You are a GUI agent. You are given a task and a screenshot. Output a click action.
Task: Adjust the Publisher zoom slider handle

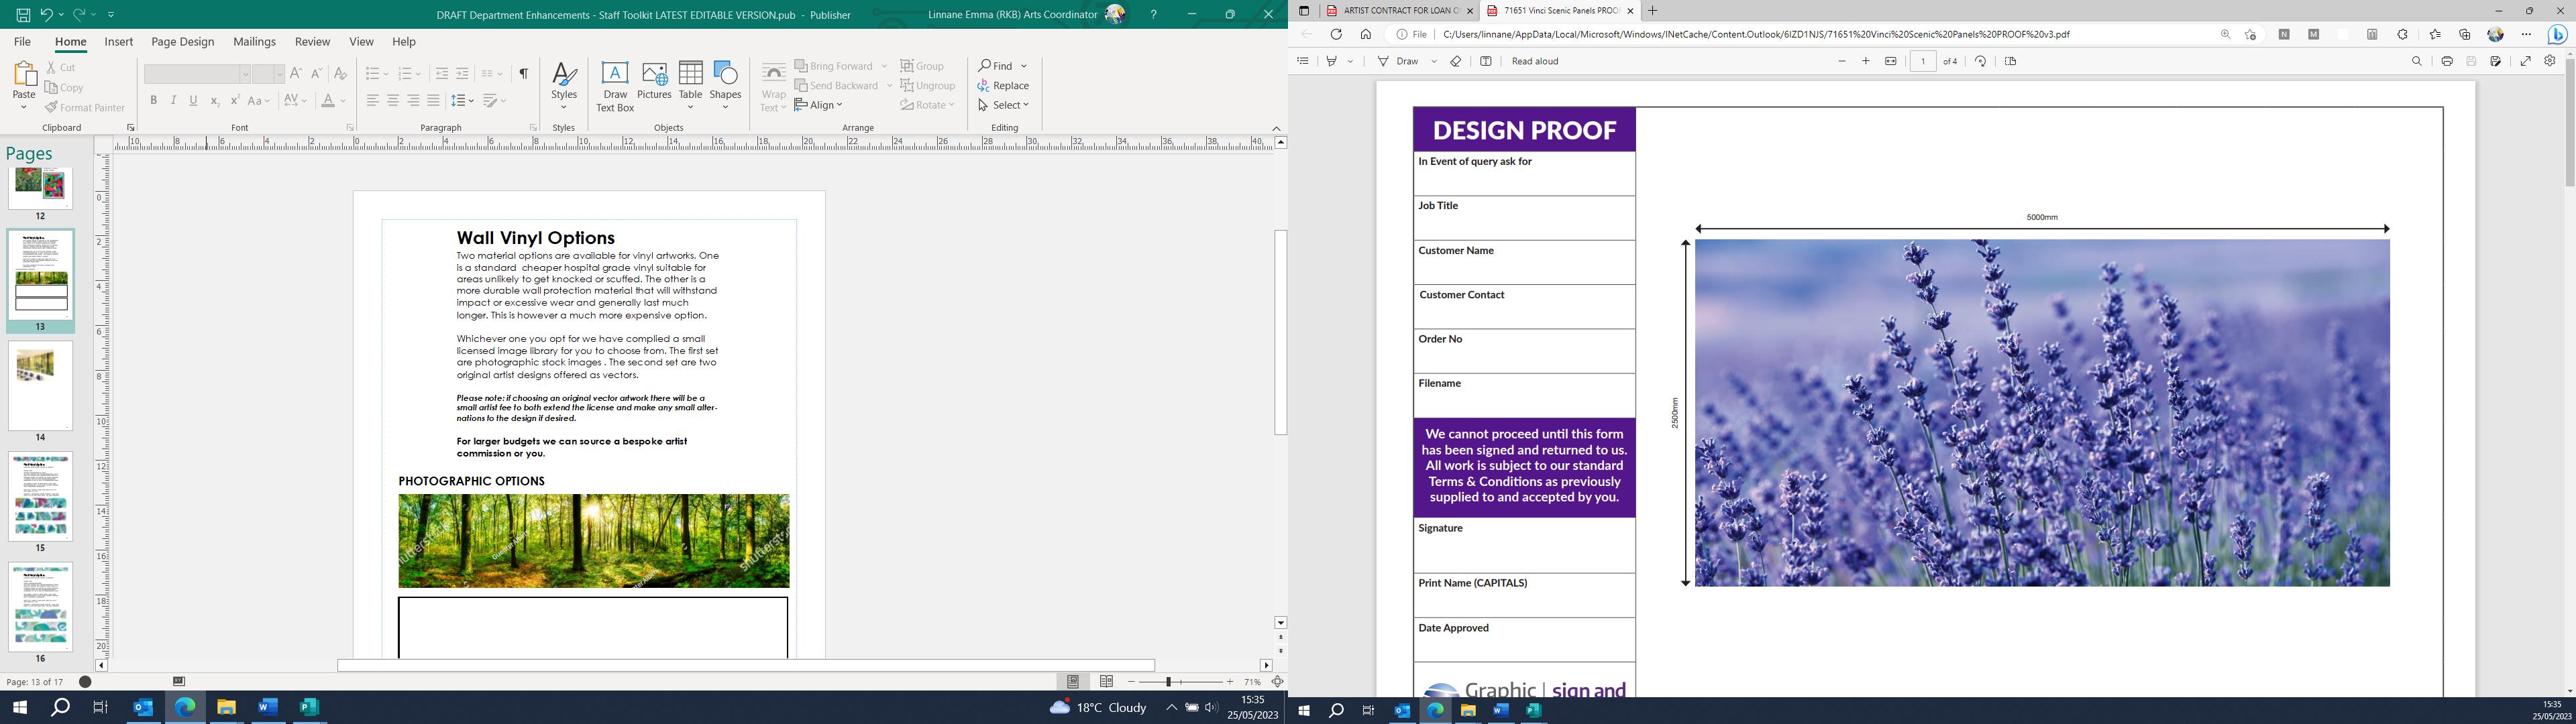1168,681
